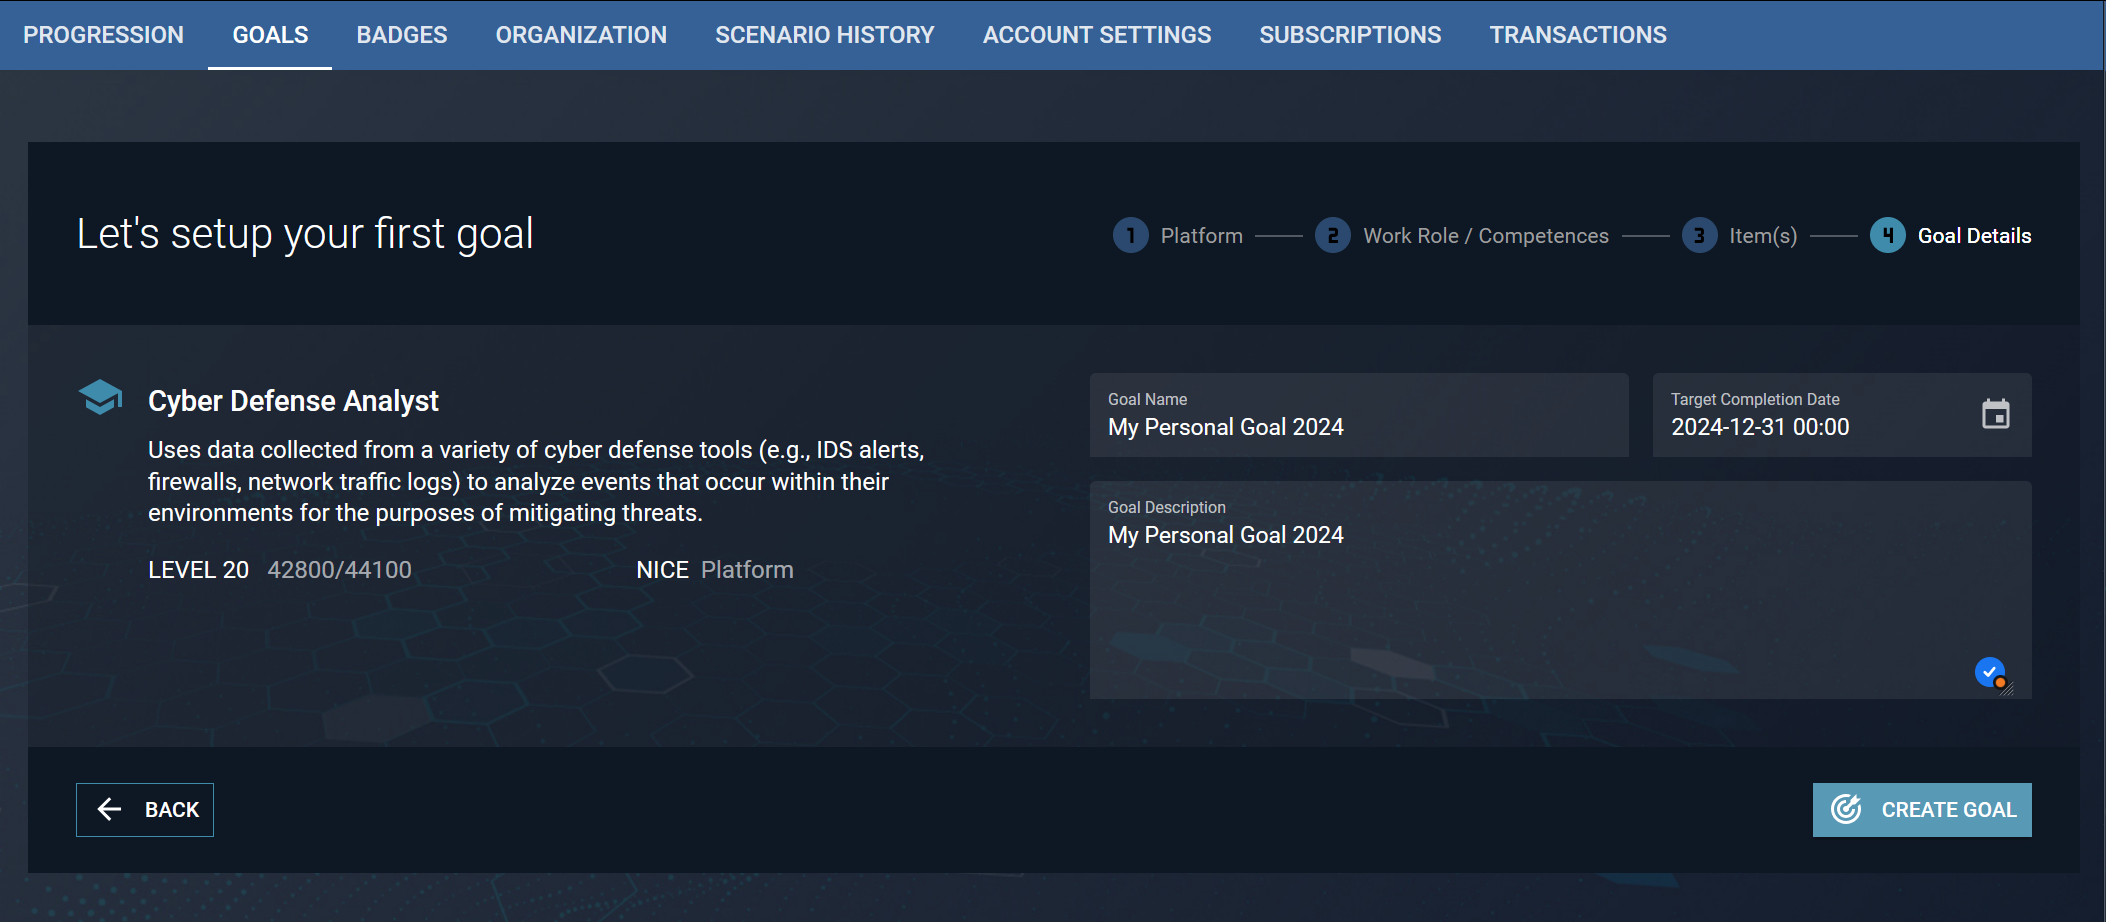Click the back arrow icon
This screenshot has height=922, width=2106.
[109, 809]
